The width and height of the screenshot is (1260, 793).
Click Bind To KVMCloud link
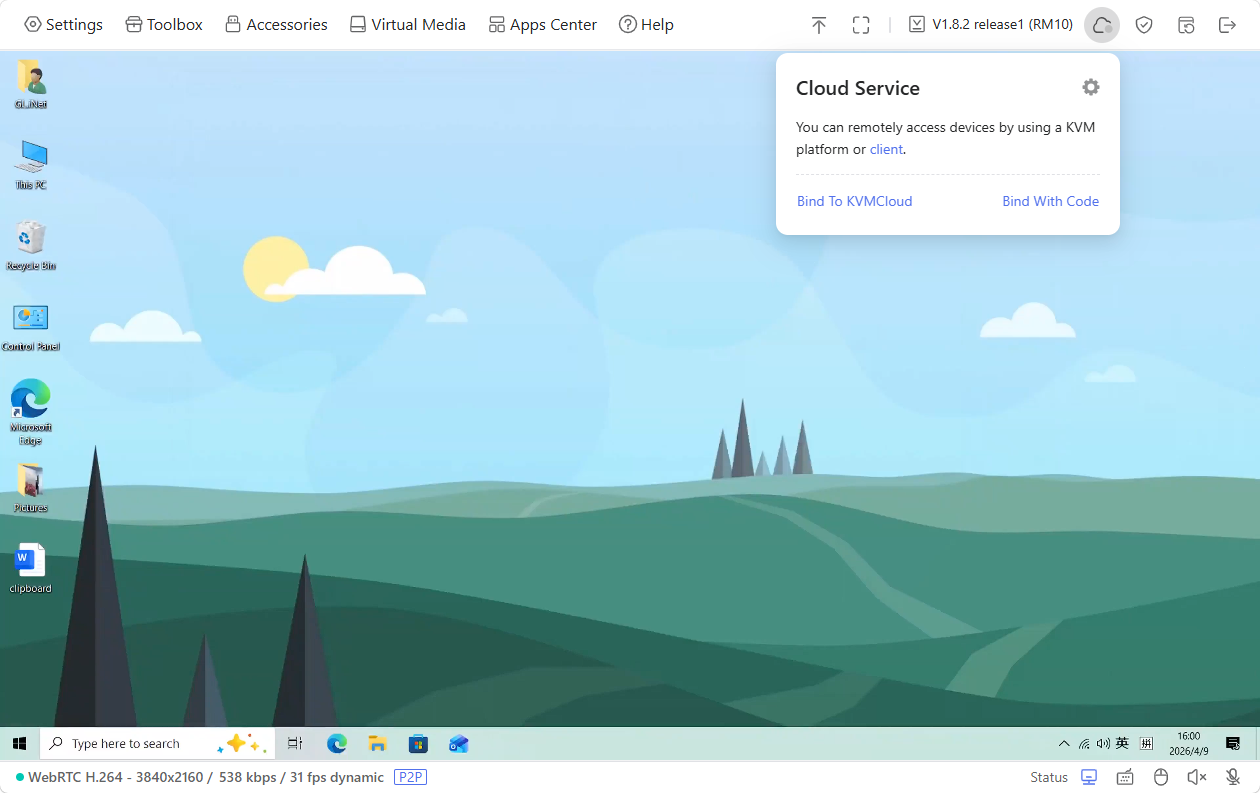click(854, 201)
